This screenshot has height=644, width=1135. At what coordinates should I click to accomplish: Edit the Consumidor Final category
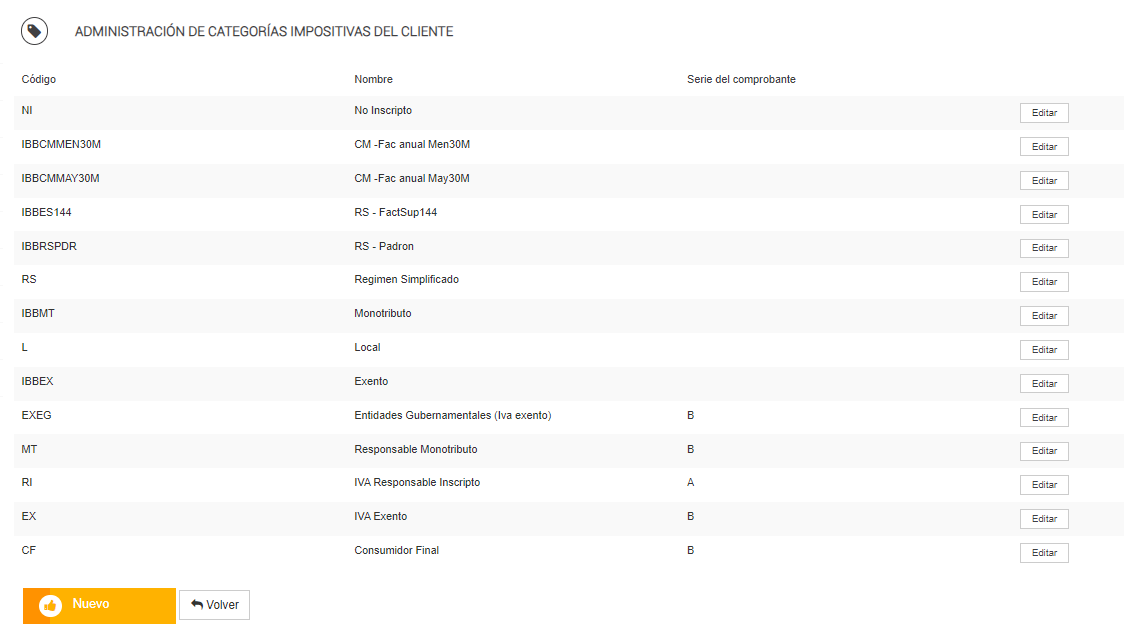tap(1044, 553)
